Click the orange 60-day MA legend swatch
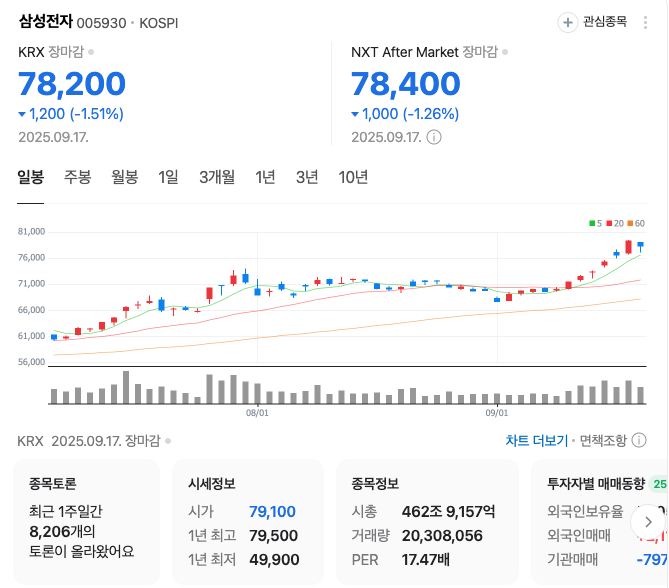 pos(630,223)
